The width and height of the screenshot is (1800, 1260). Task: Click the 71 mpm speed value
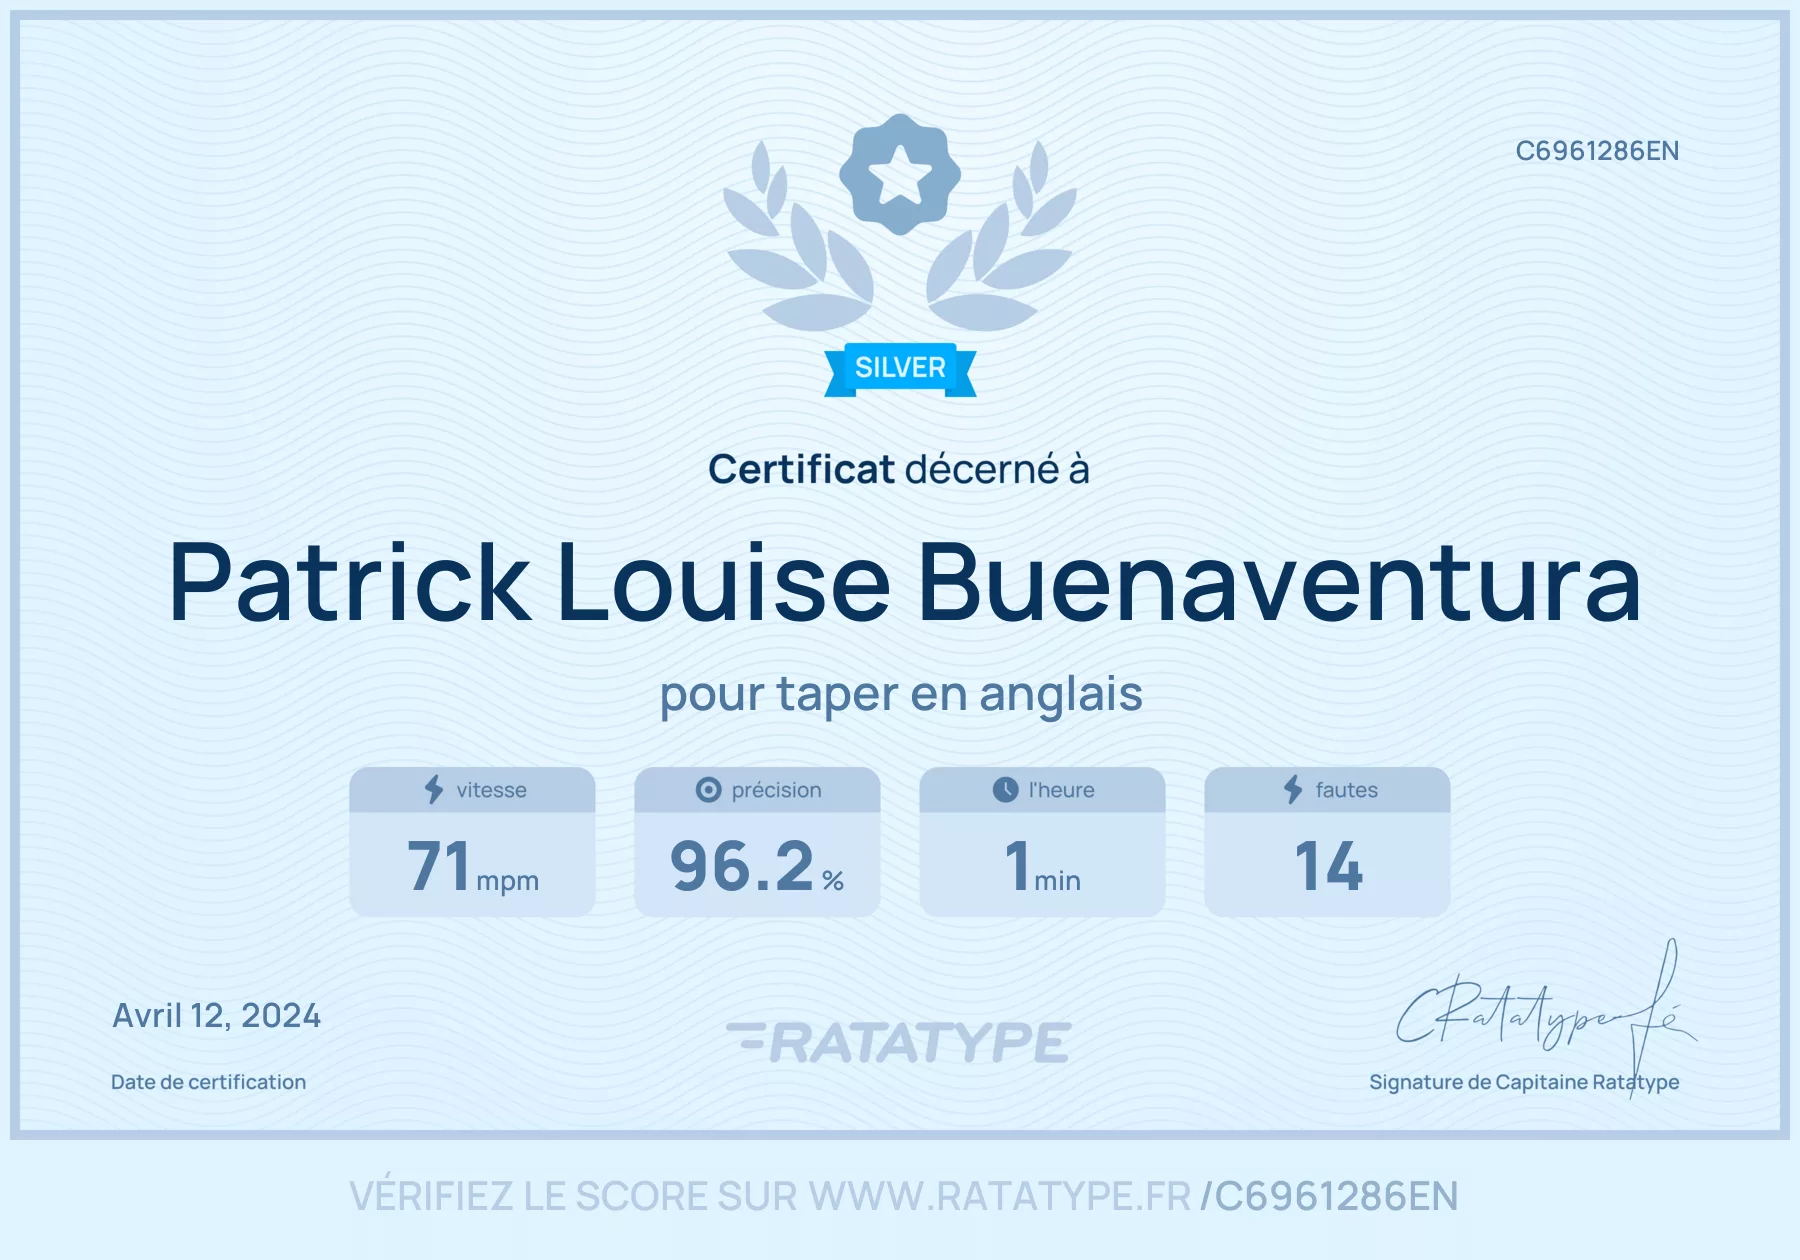point(472,865)
